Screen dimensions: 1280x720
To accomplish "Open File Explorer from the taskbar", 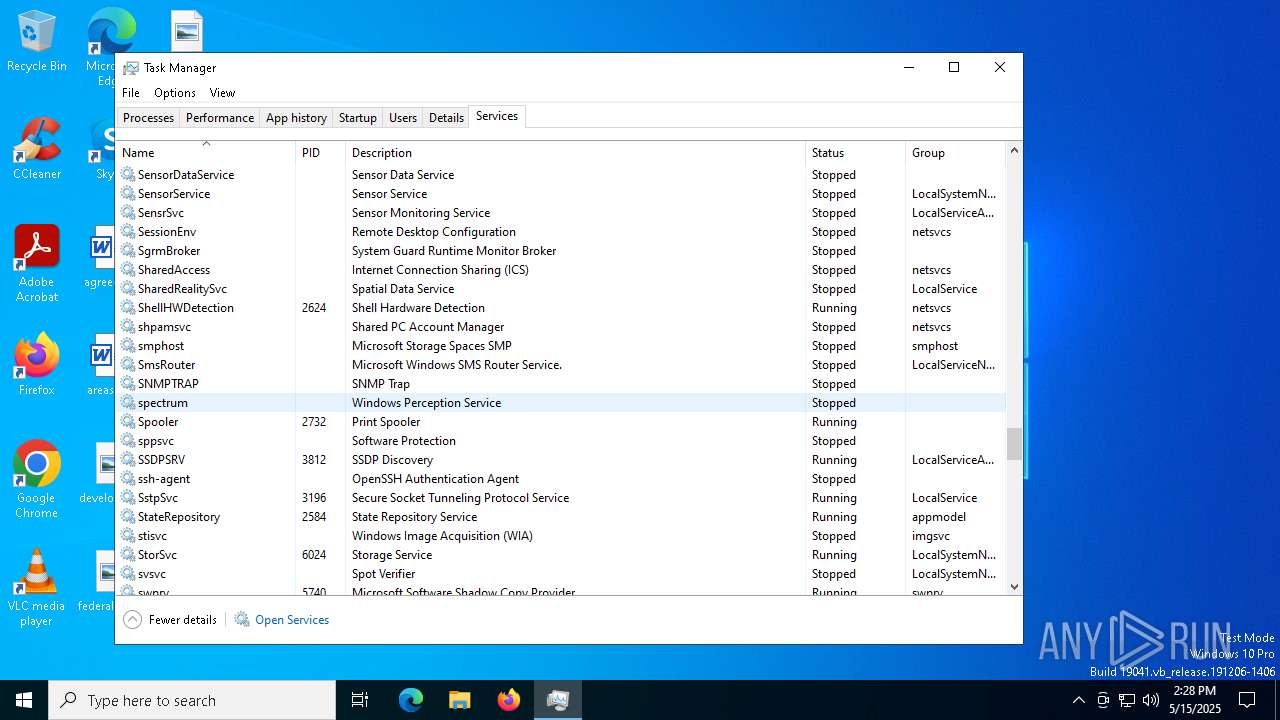I will [x=460, y=700].
